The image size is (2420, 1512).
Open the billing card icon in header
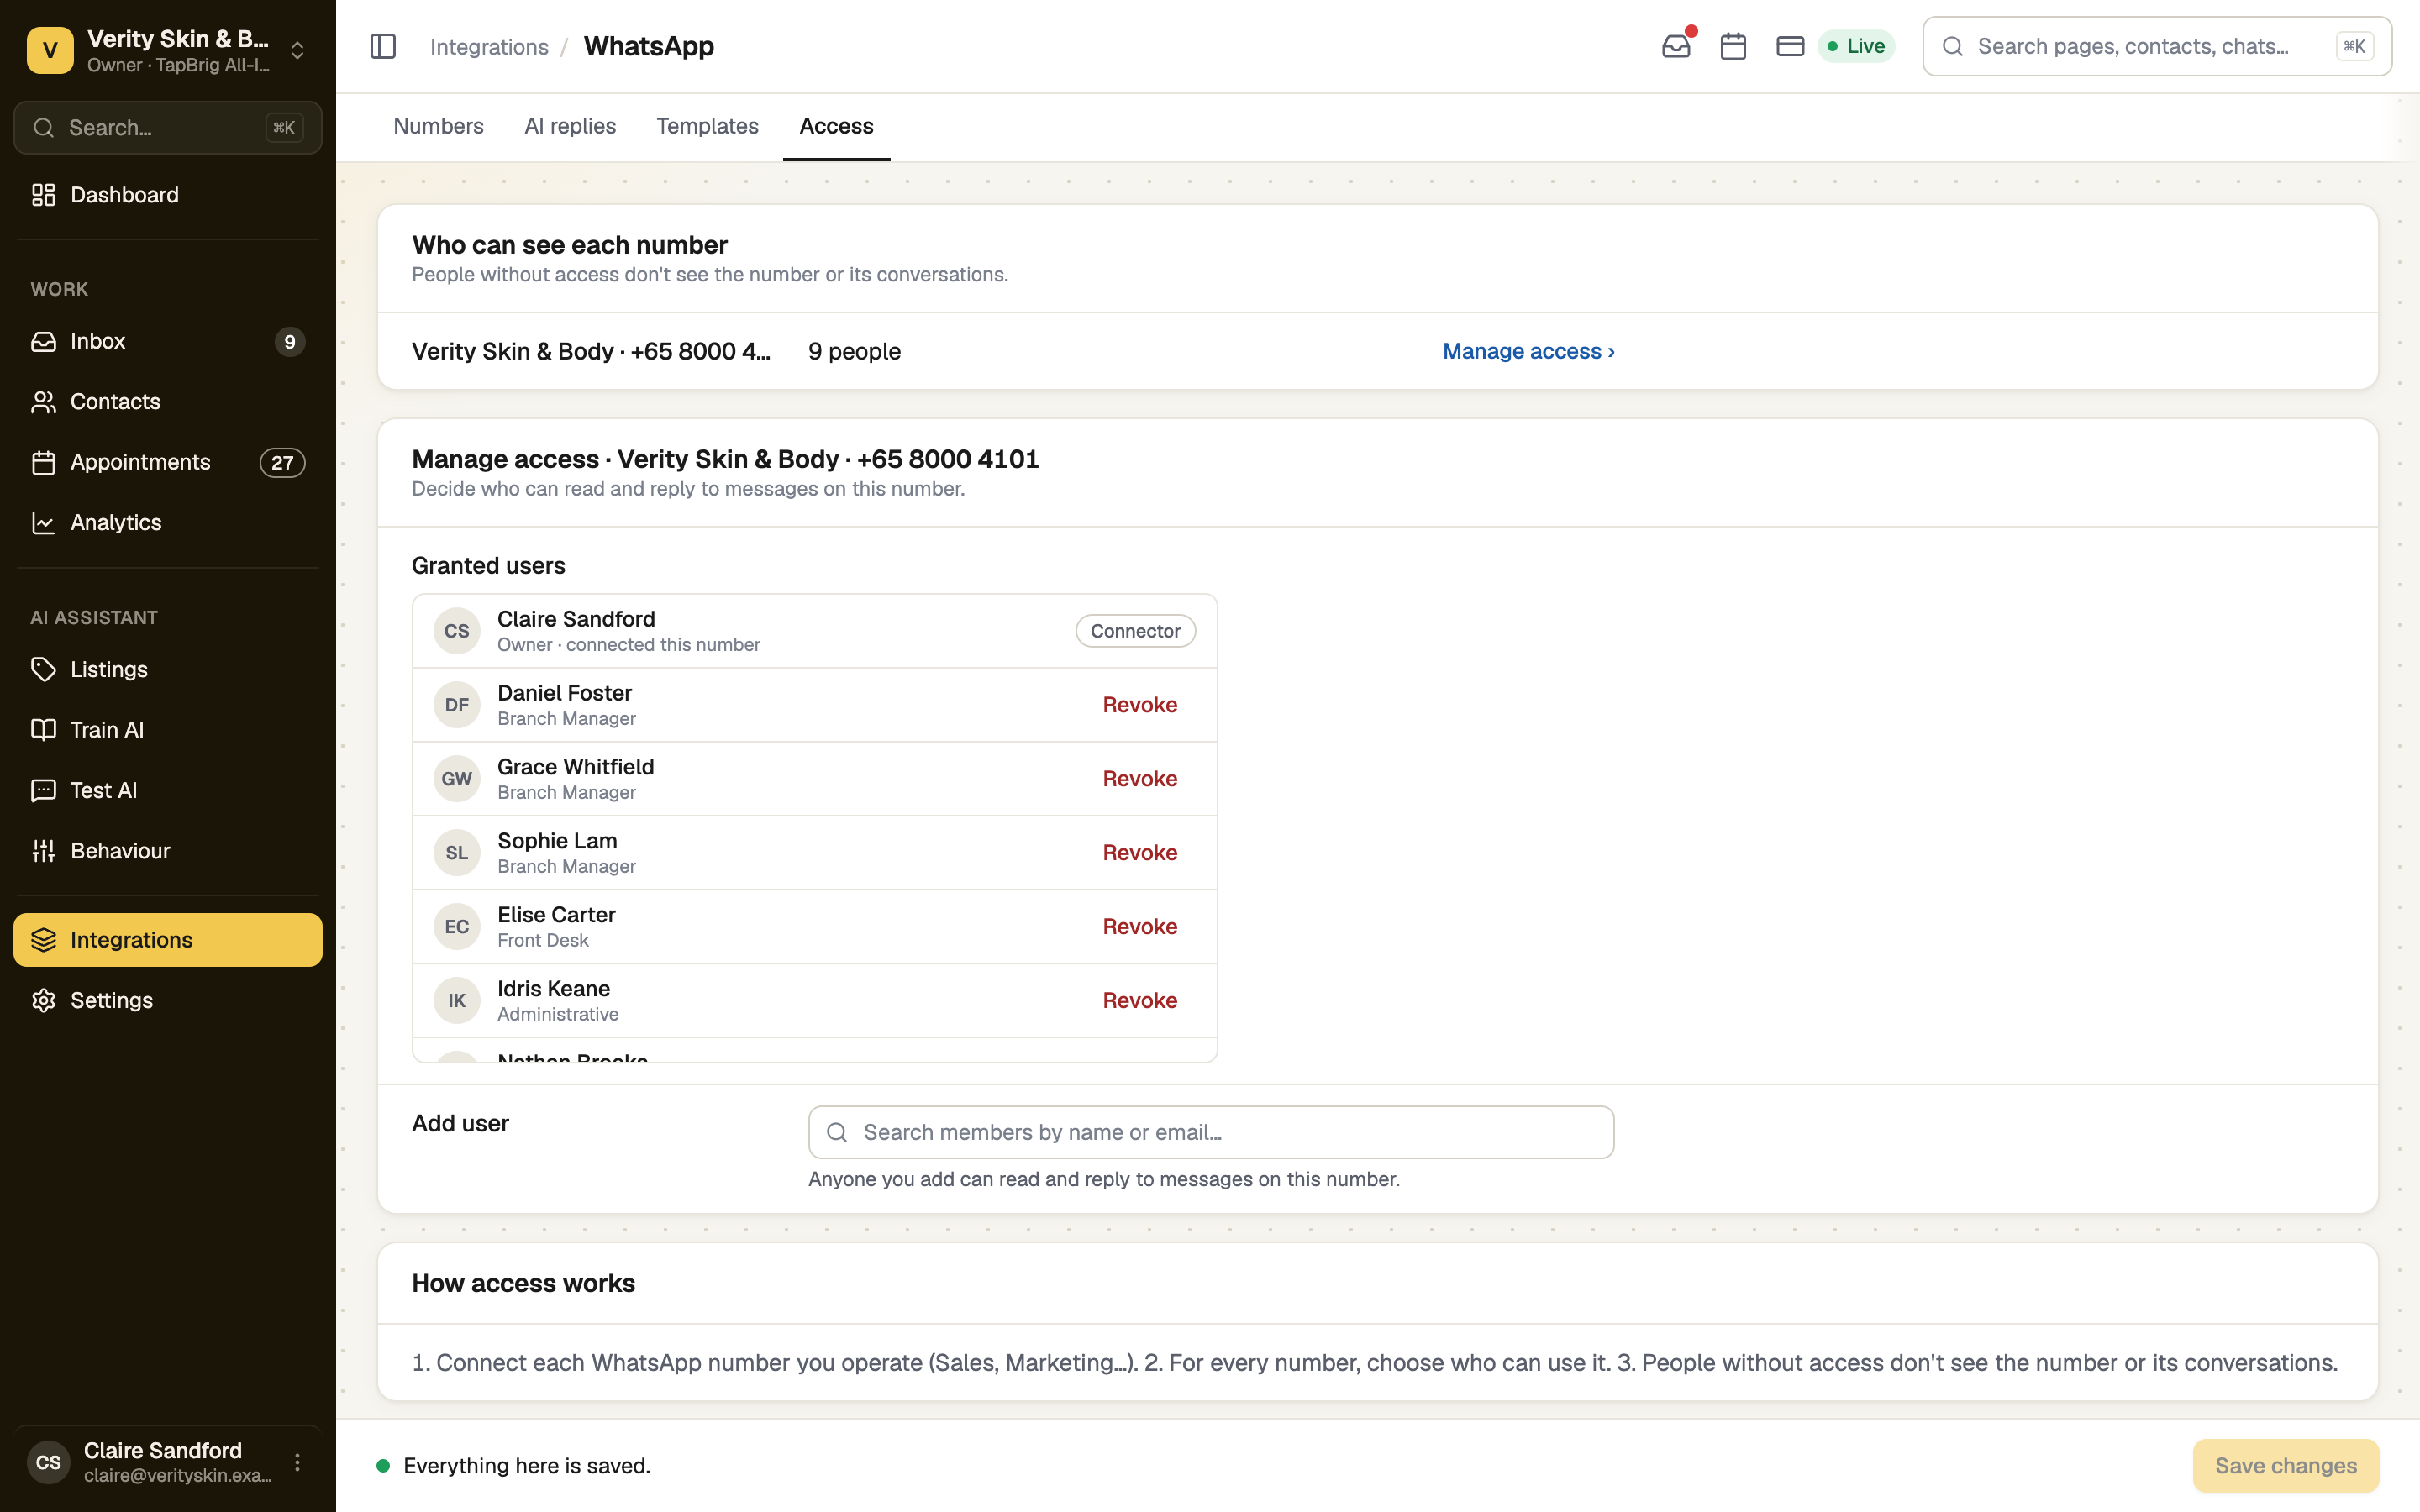(1790, 46)
